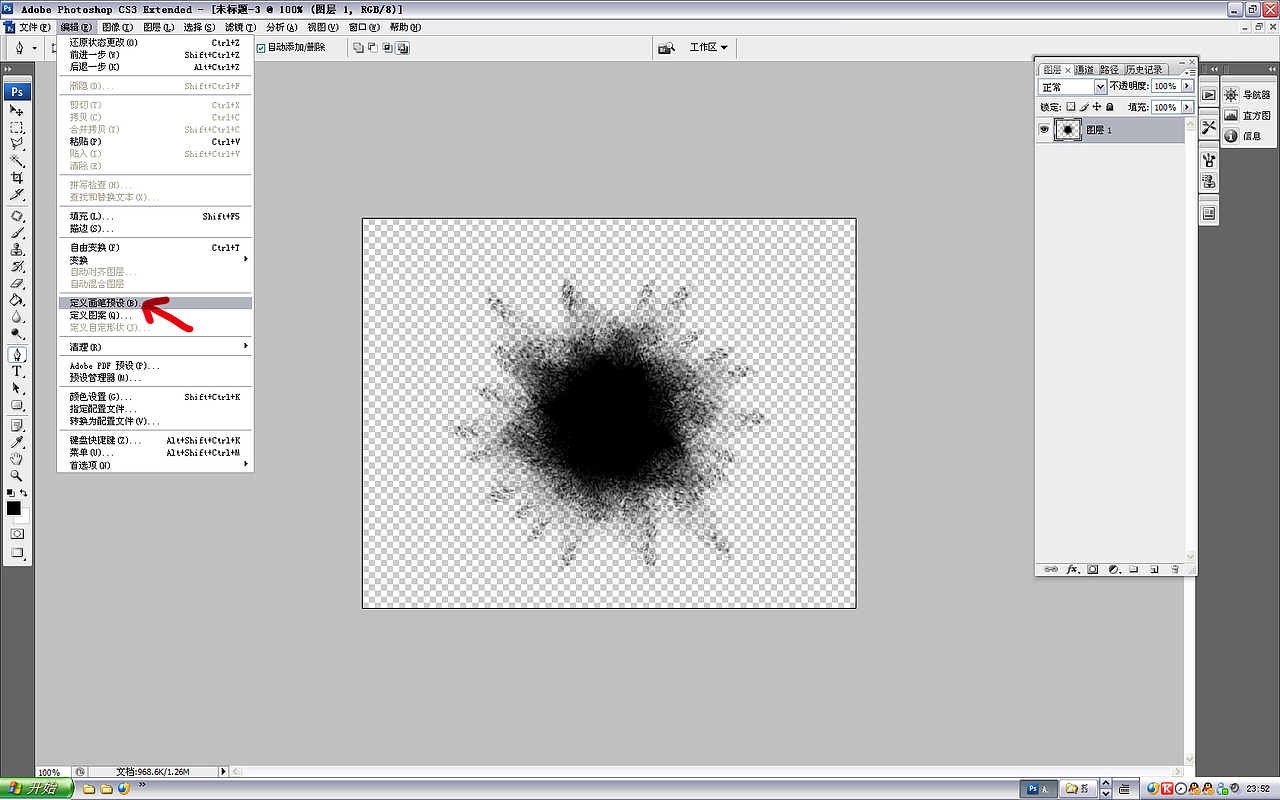Choose 定义图案 menu item

tap(155, 315)
